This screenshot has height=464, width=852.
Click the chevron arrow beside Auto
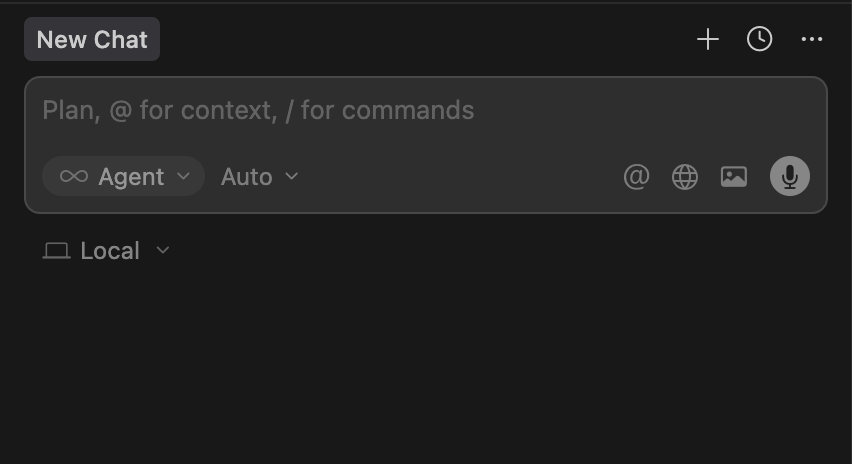pos(292,177)
